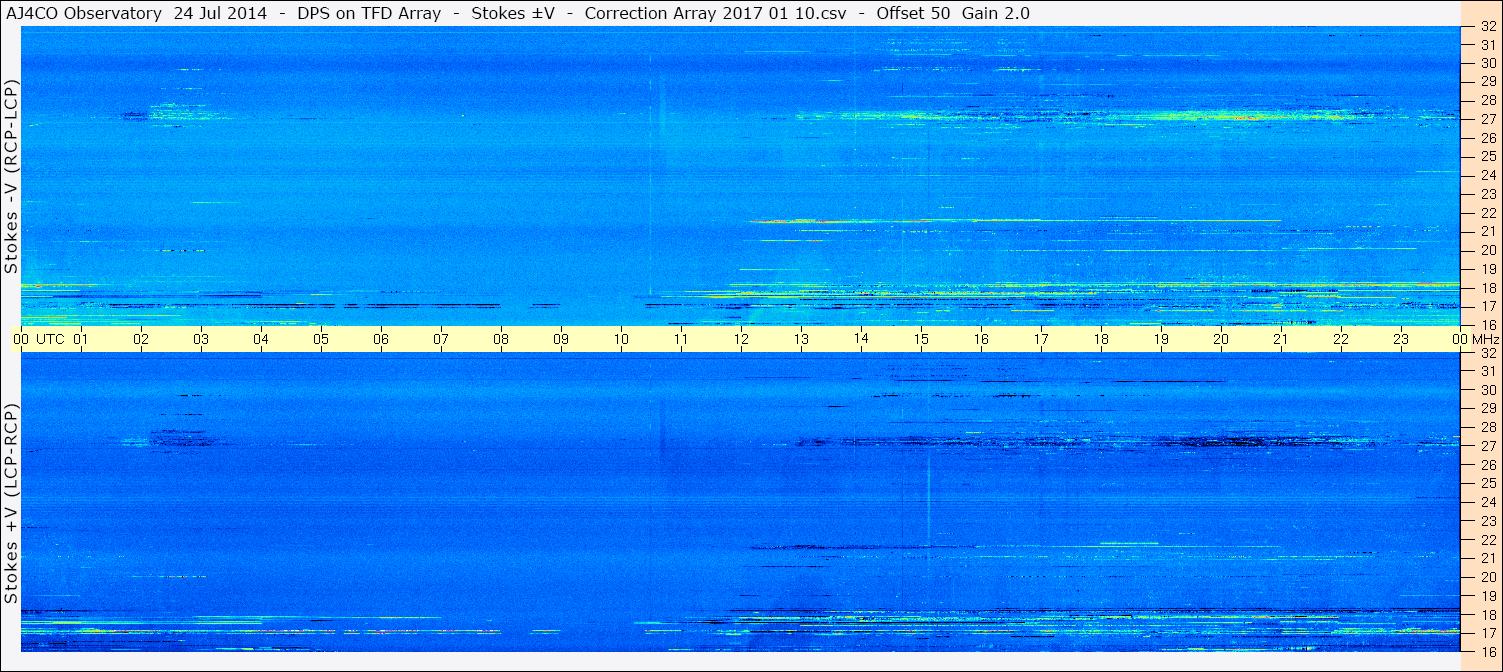Click the 27 MHz tick in Stokes +V panel
Screen dimensions: 1503x672
(1487, 446)
